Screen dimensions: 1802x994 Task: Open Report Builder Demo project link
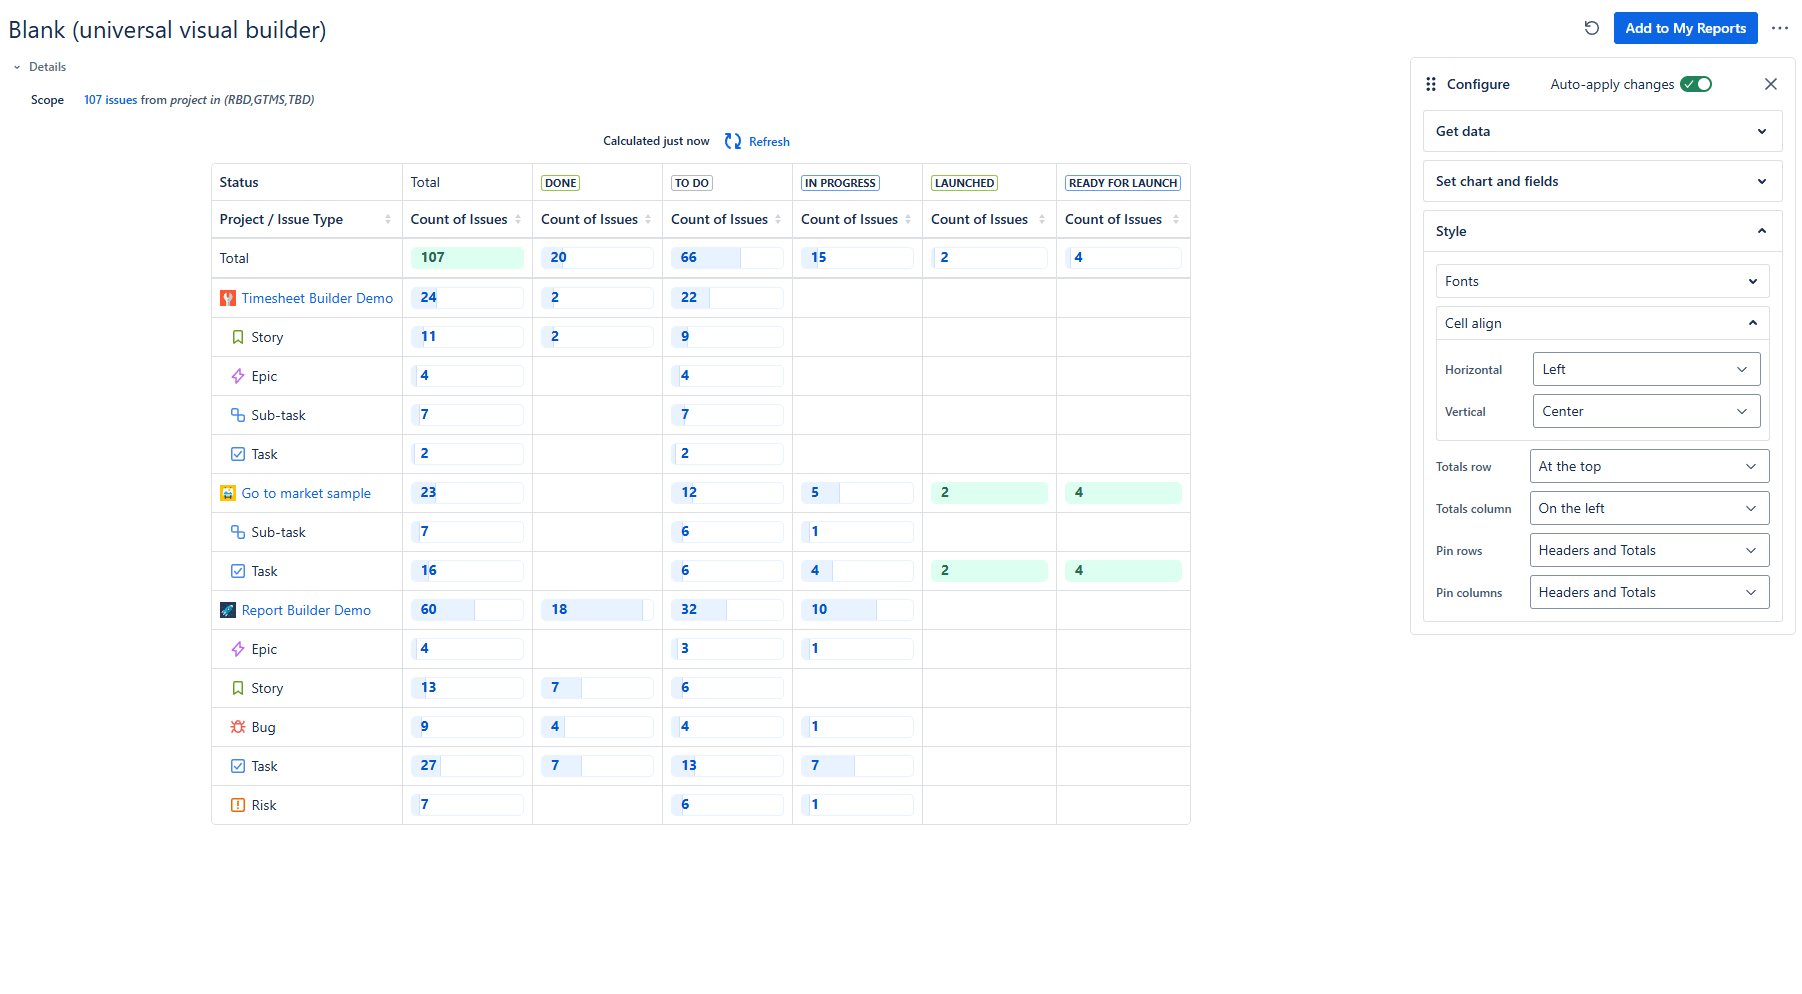click(x=306, y=610)
